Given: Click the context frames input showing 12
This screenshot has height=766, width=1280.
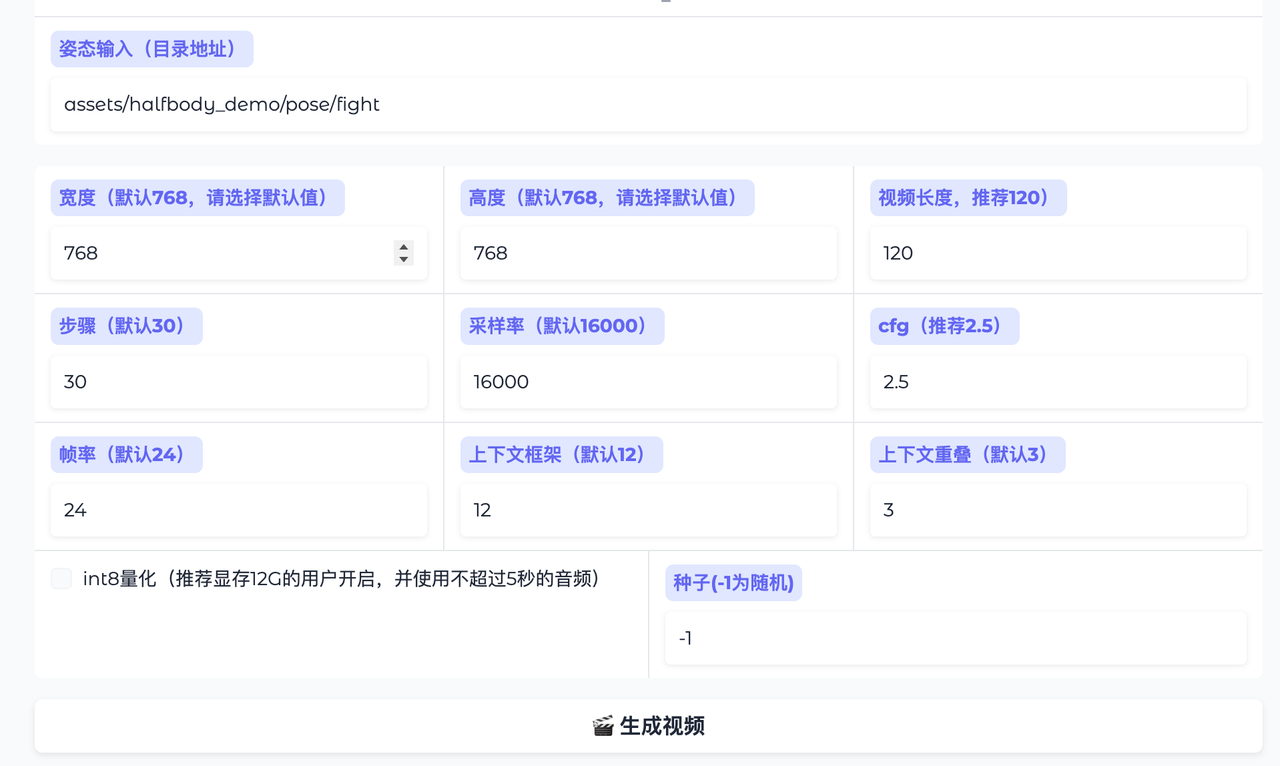Looking at the screenshot, I should coord(648,510).
